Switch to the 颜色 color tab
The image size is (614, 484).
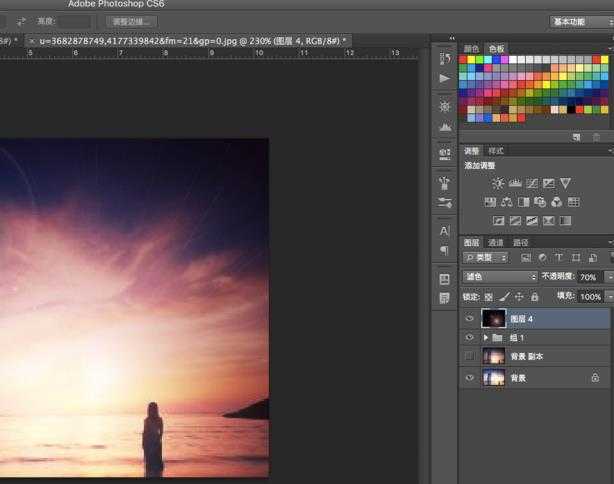[472, 48]
